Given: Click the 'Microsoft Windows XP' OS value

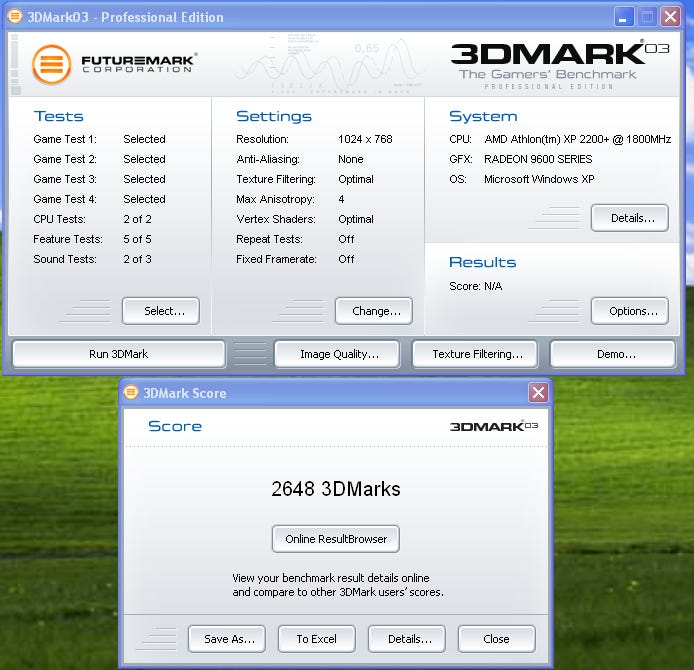Looking at the screenshot, I should [539, 179].
